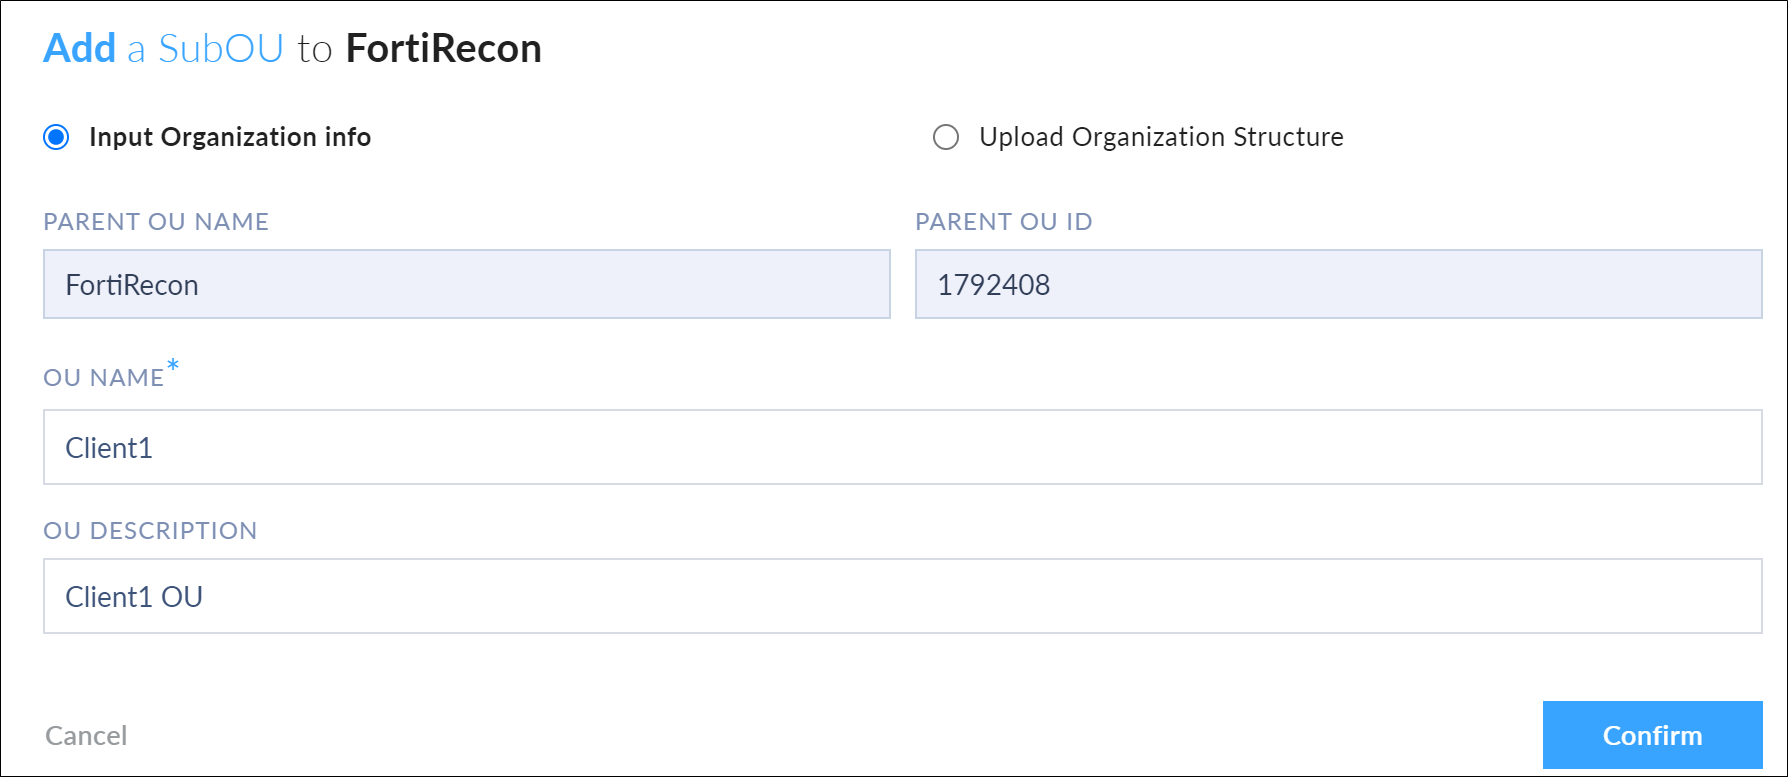Click the 'SubOU' word in the heading
The width and height of the screenshot is (1788, 777).
click(221, 49)
